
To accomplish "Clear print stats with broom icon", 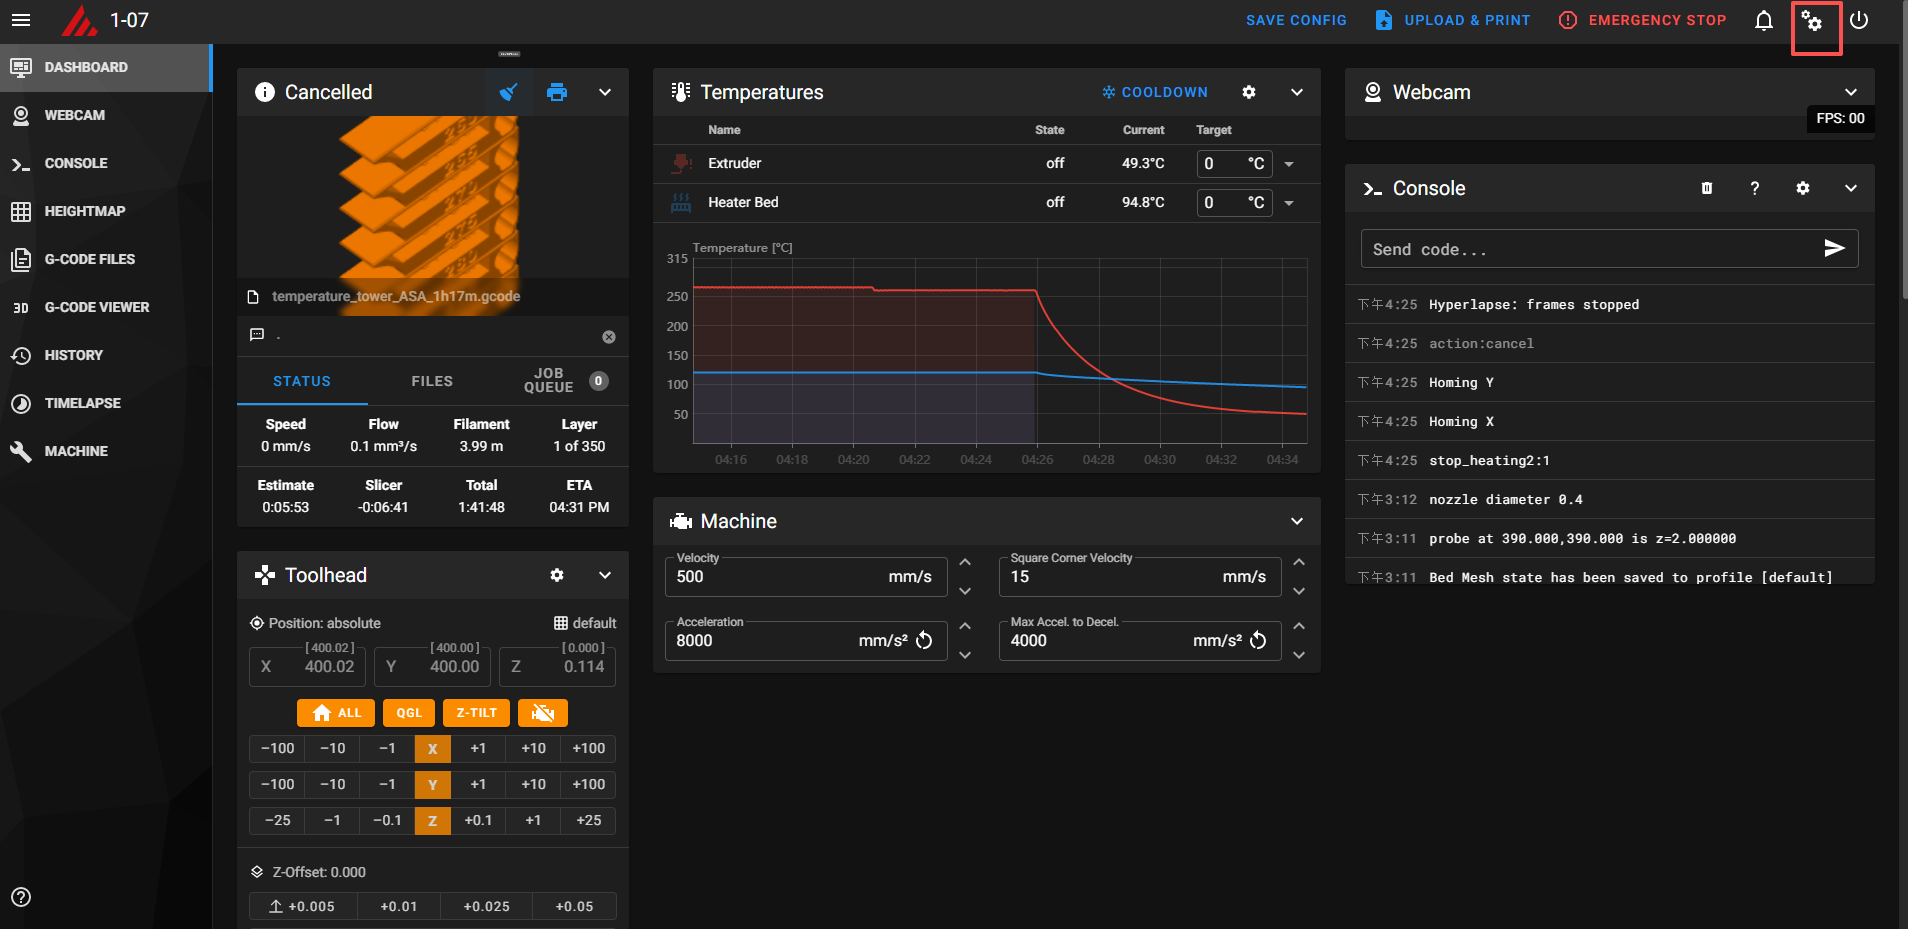I will pyautogui.click(x=508, y=92).
